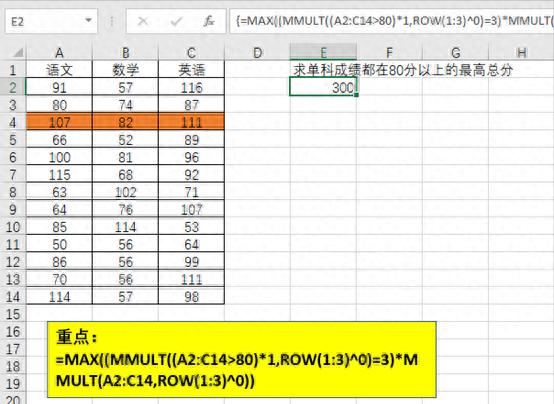Click cell B8 containing 102
The width and height of the screenshot is (554, 404).
125,192
